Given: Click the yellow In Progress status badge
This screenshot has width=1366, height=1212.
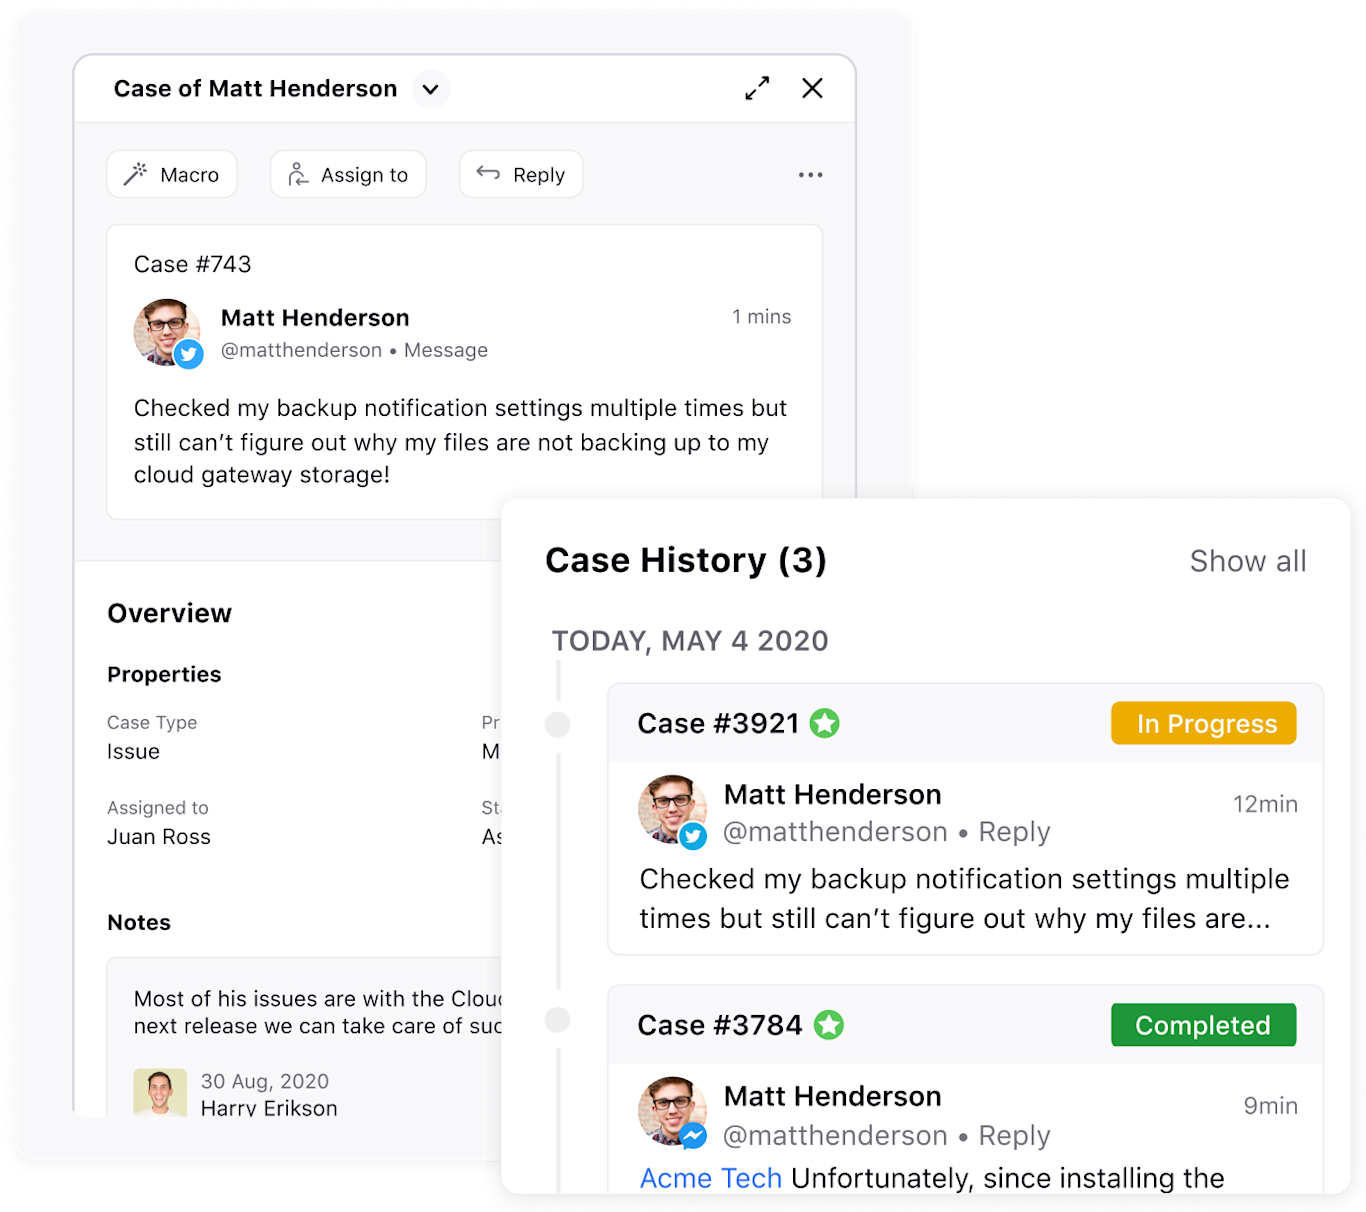Looking at the screenshot, I should [x=1203, y=723].
